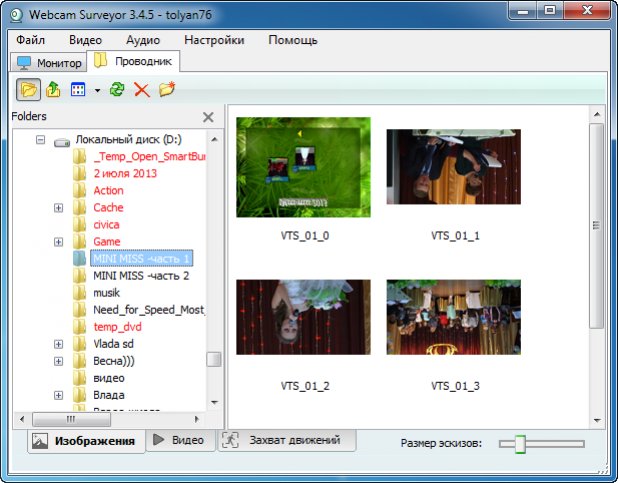Expand the Влада folder
The height and width of the screenshot is (483, 618).
[x=58, y=395]
